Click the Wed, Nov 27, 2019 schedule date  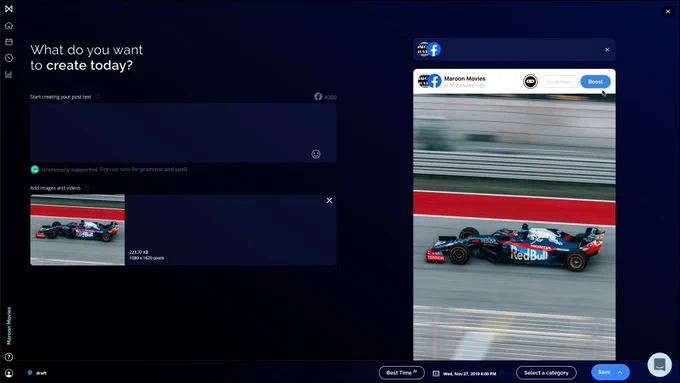tap(470, 373)
